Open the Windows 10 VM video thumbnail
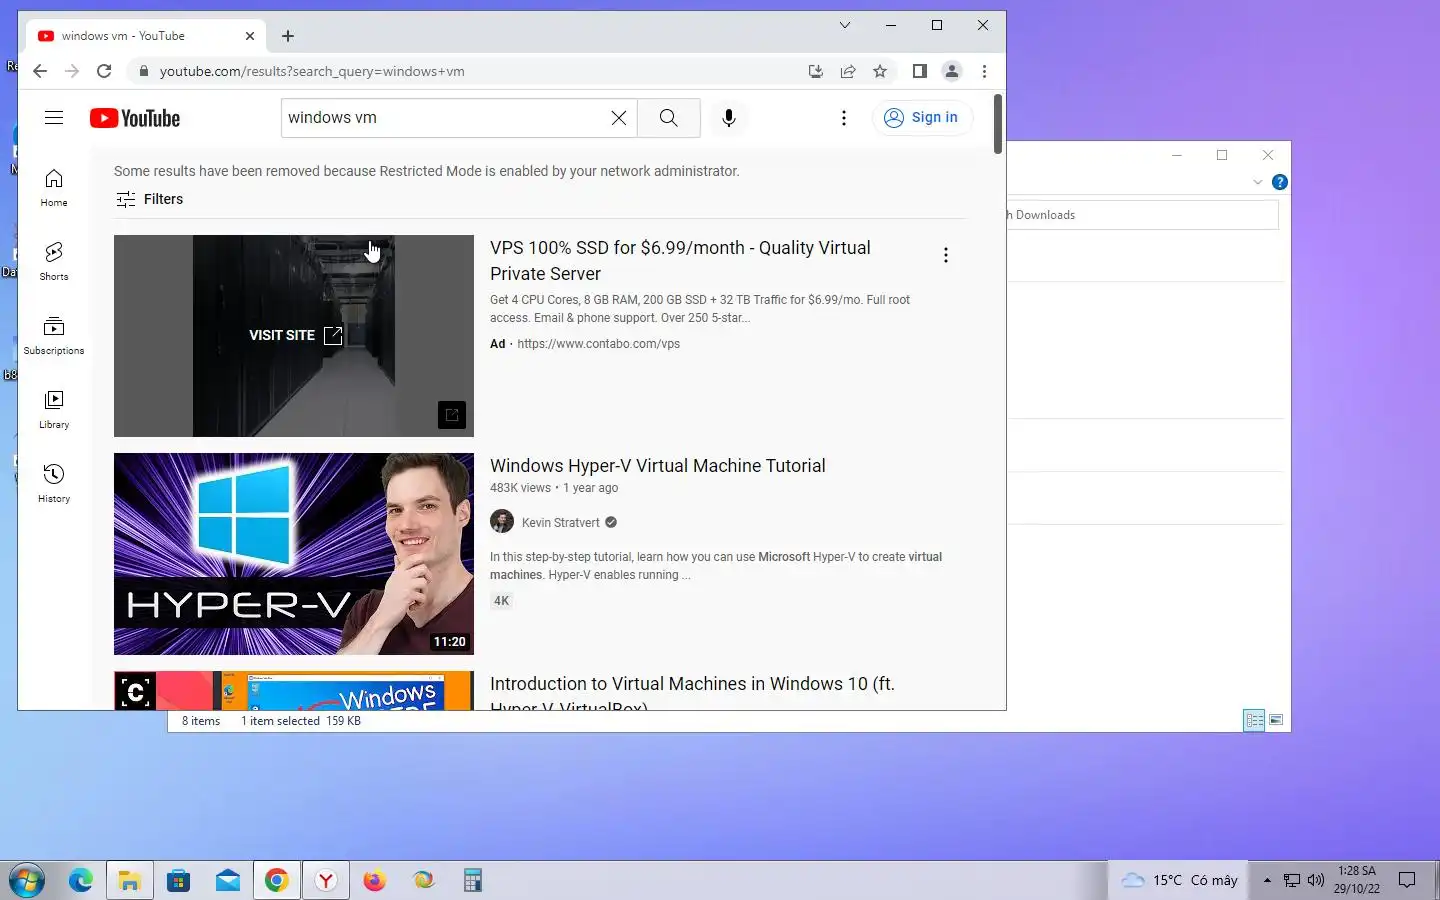Screen dimensions: 1440x900 pyautogui.click(x=294, y=691)
